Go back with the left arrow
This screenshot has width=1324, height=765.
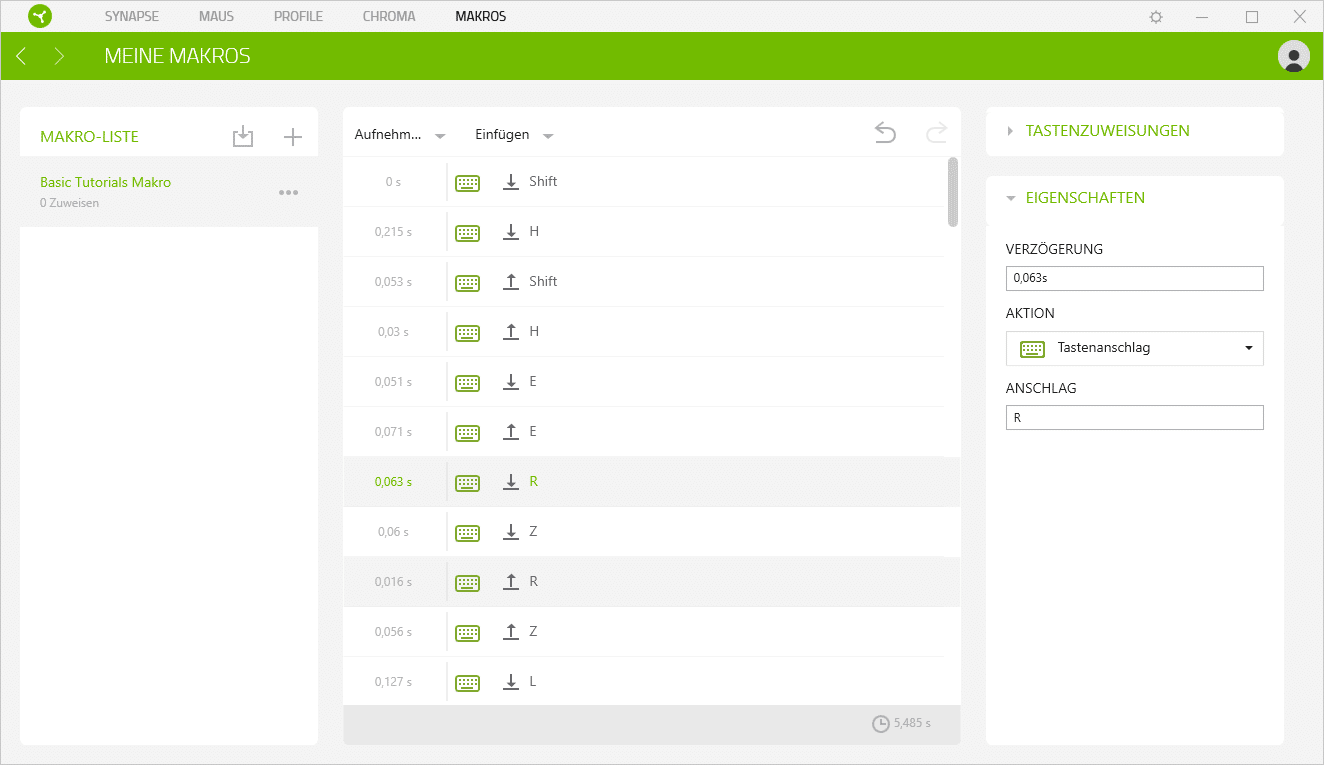point(21,56)
